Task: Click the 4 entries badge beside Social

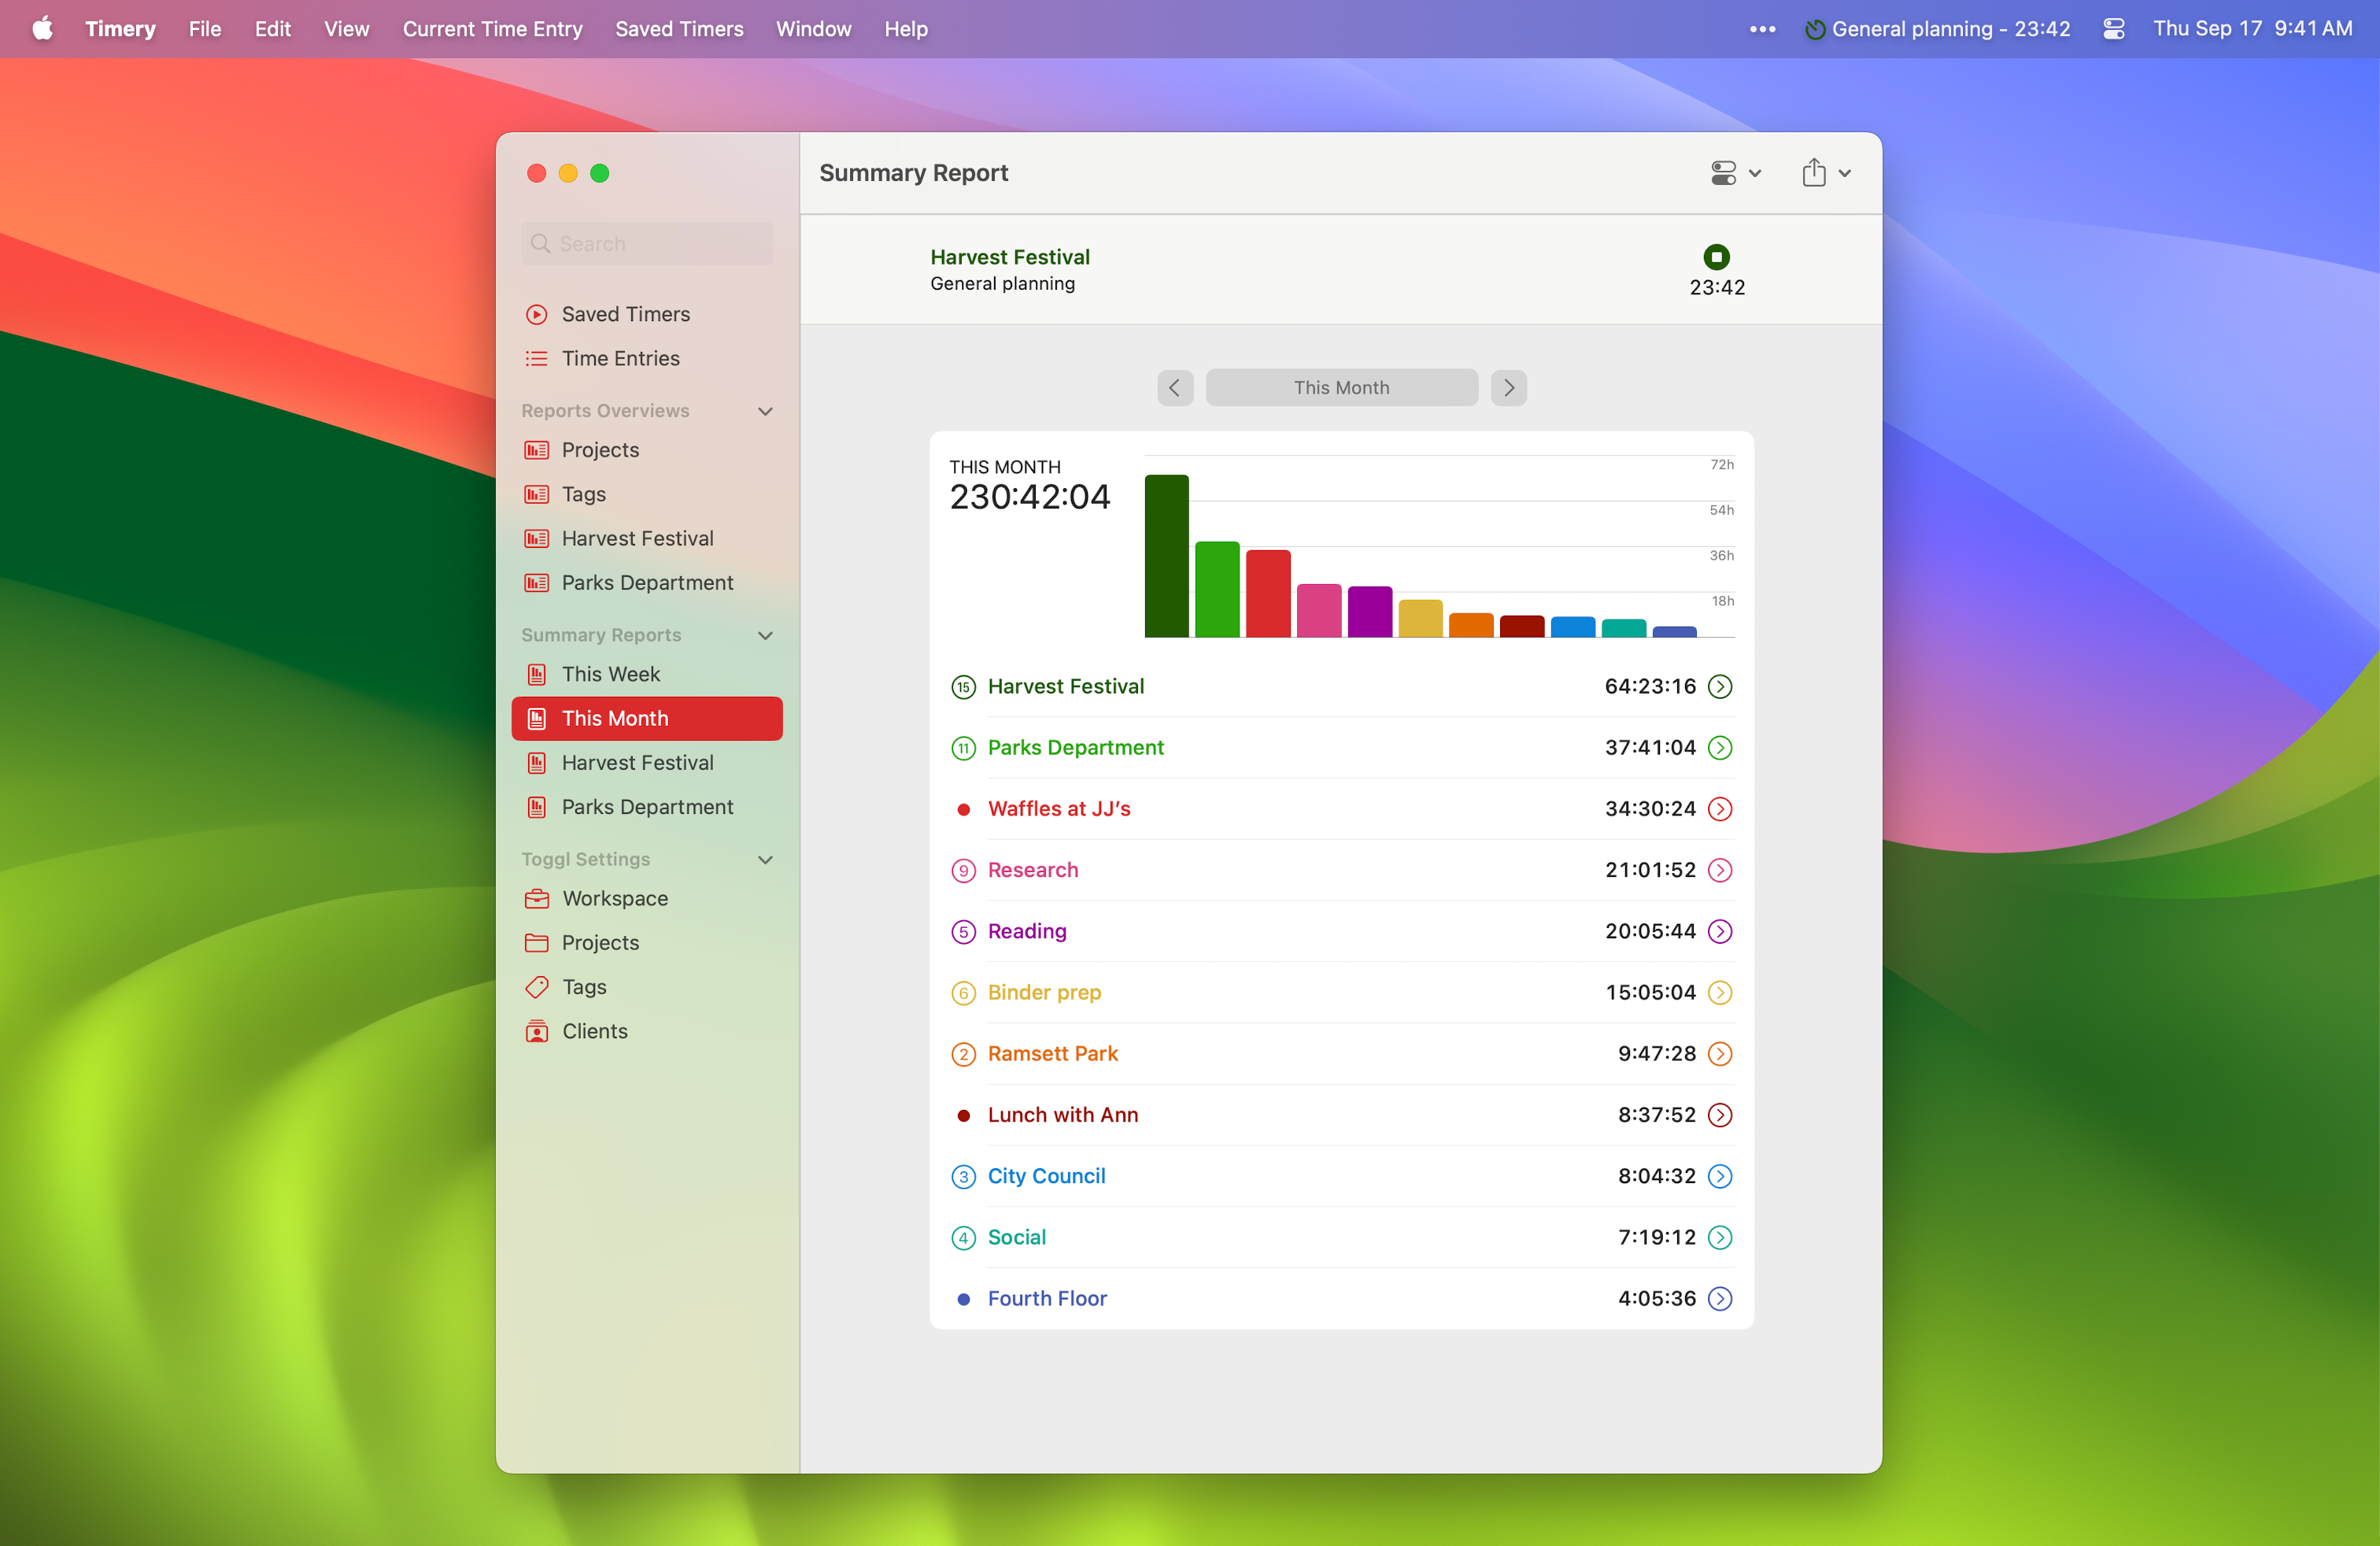Action: [x=963, y=1238]
